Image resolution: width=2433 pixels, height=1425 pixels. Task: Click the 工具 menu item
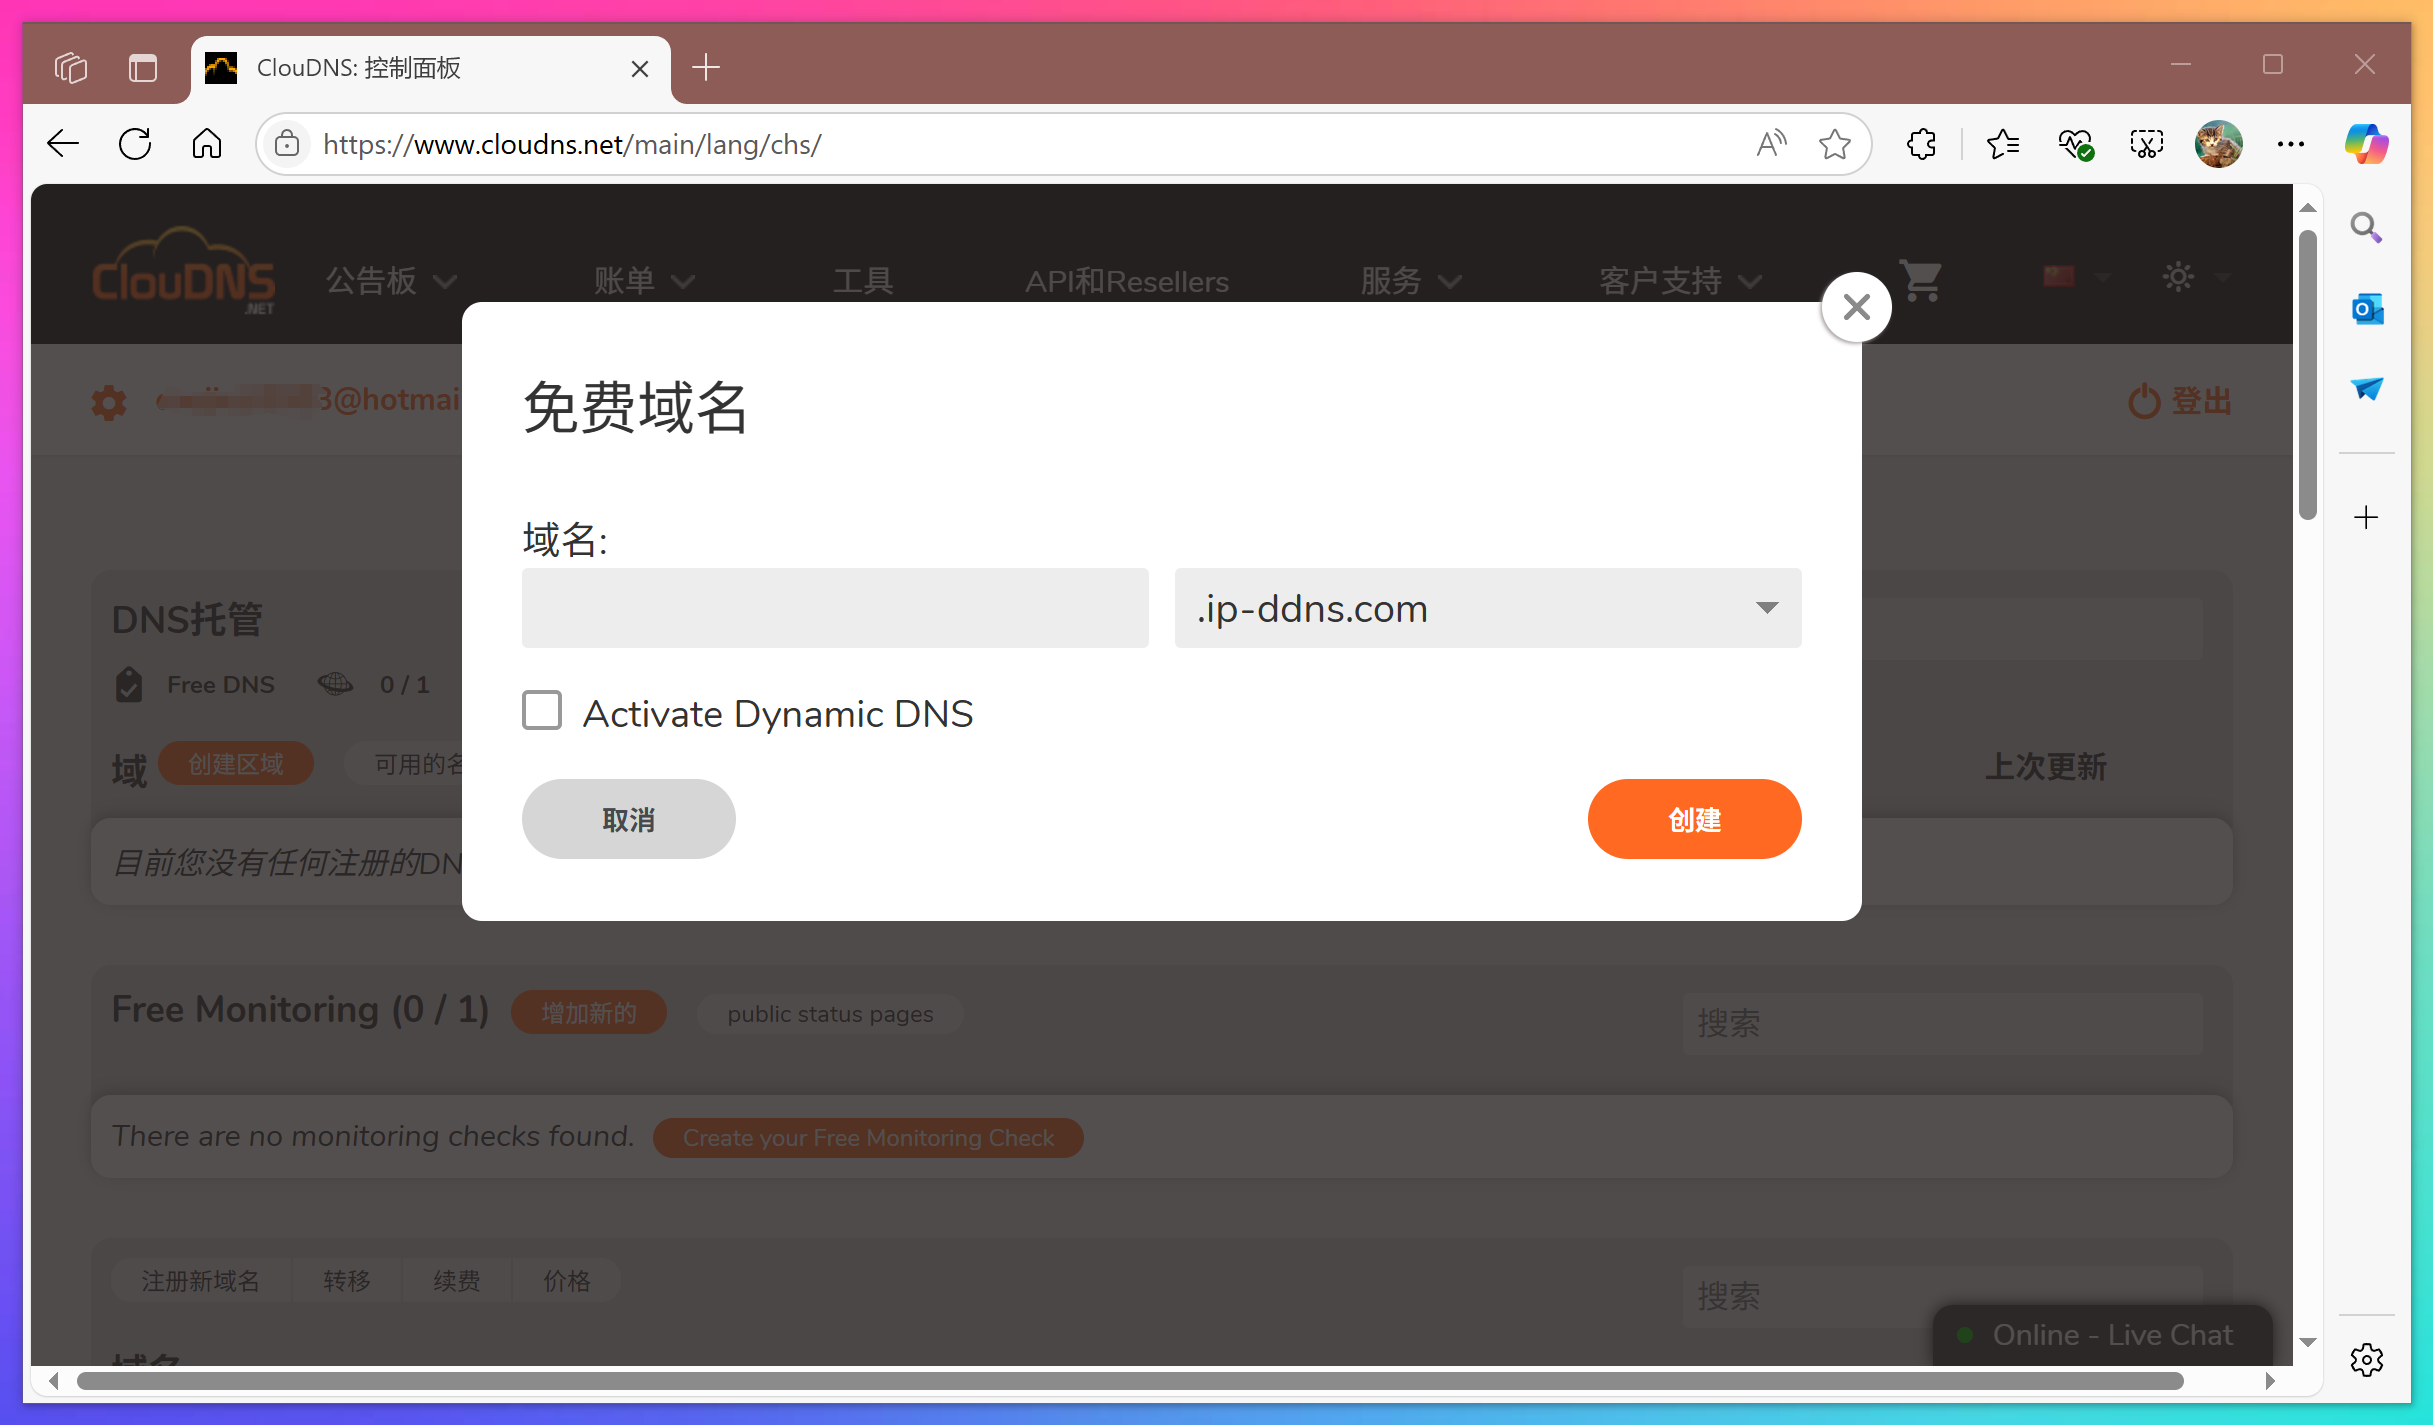[862, 280]
